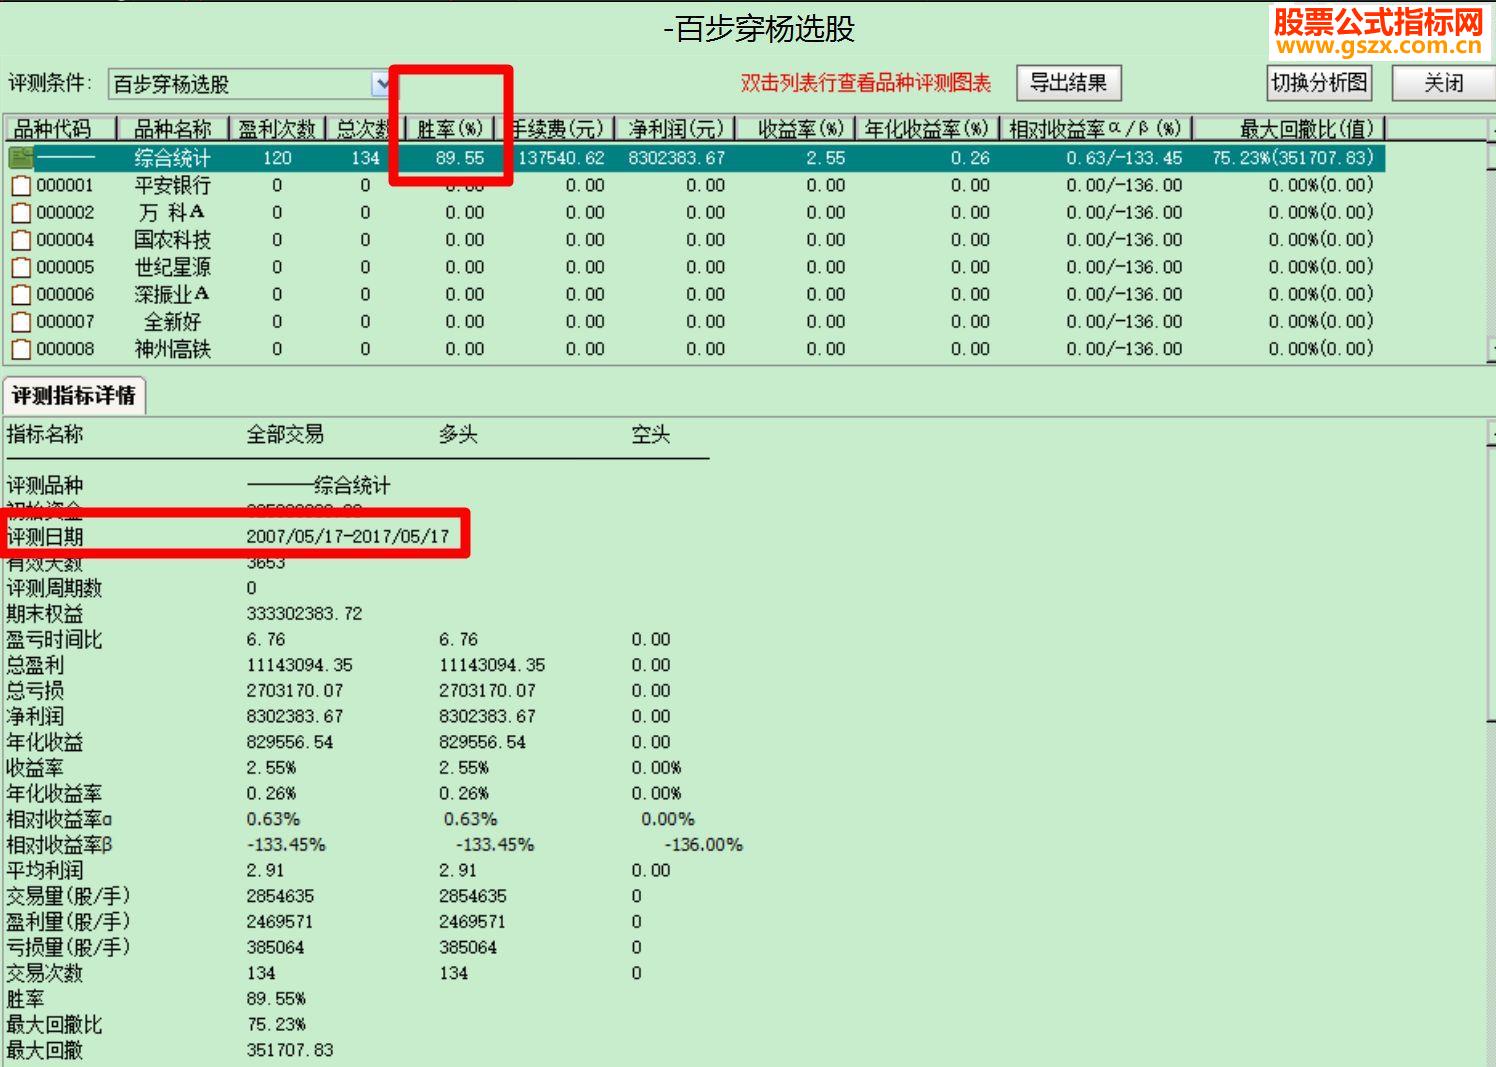Click the 年化收益 label
Screen dimensions: 1496x1067
45,742
